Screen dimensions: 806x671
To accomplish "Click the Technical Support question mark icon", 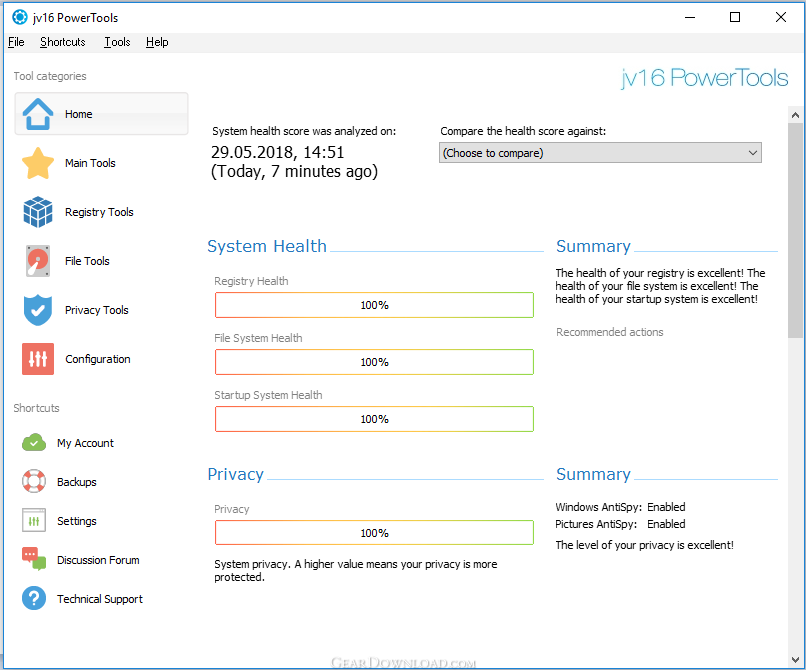I will point(34,599).
